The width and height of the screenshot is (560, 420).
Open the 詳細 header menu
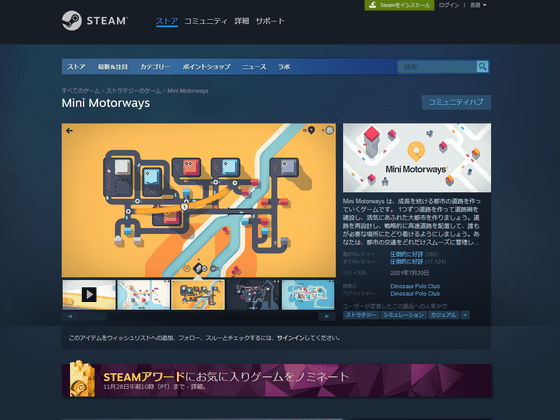(x=241, y=21)
